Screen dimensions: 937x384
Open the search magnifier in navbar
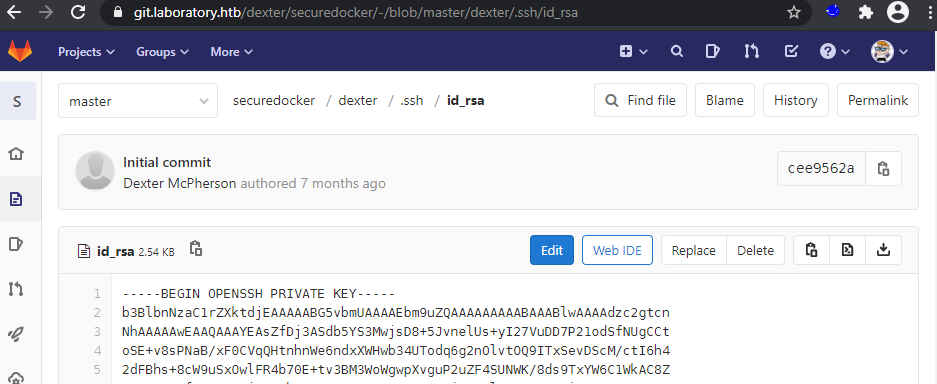pos(676,52)
